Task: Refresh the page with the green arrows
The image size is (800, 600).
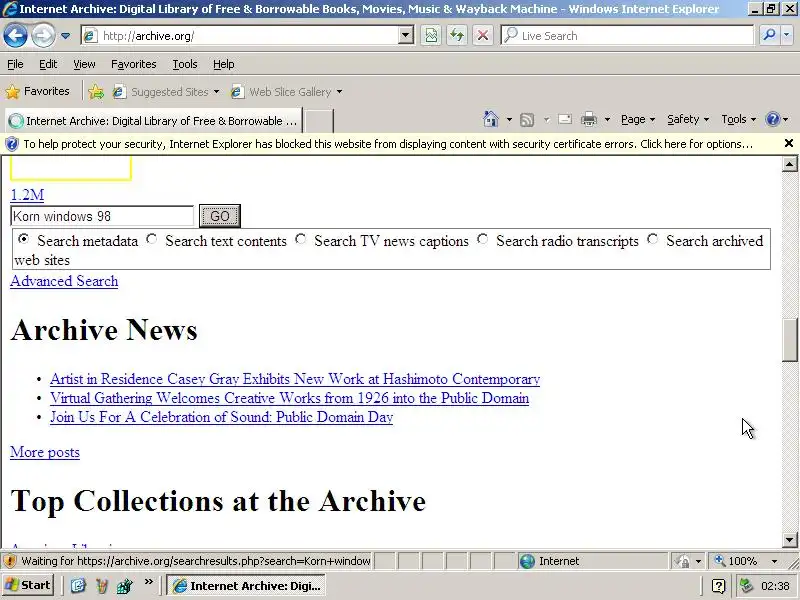Action: [x=457, y=36]
